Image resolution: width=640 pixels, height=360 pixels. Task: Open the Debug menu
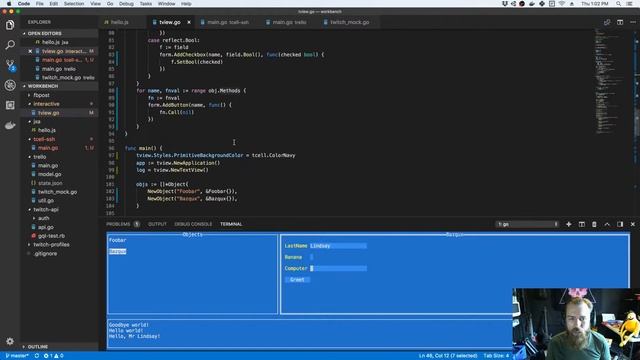point(126,4)
